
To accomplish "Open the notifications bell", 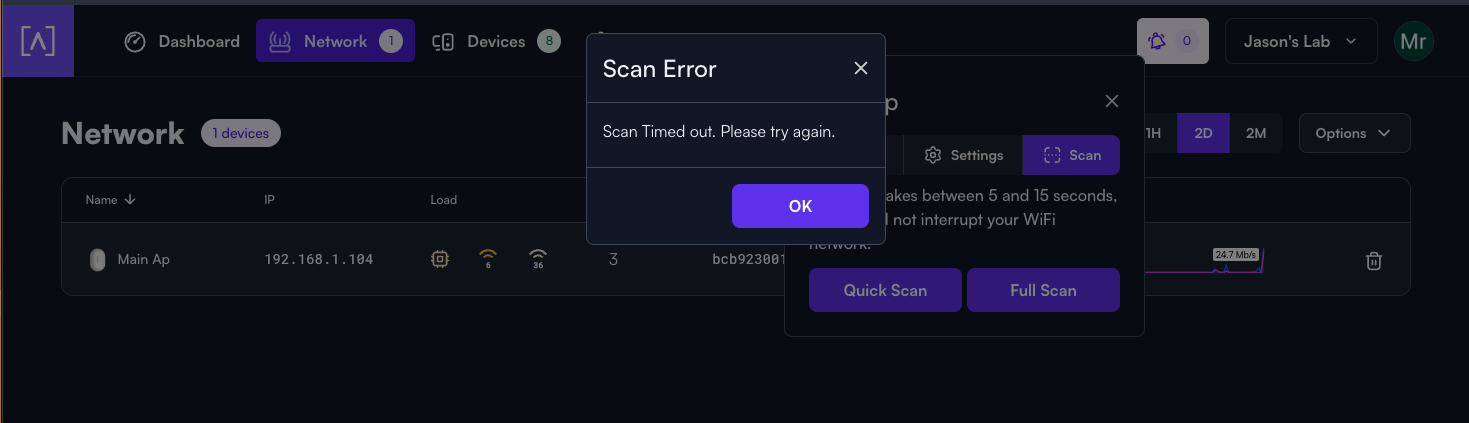I will coord(1173,42).
